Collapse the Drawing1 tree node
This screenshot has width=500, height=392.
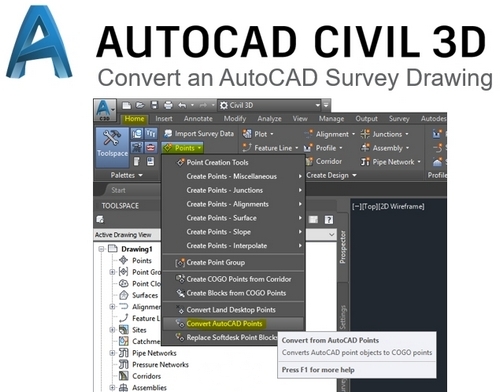click(101, 249)
